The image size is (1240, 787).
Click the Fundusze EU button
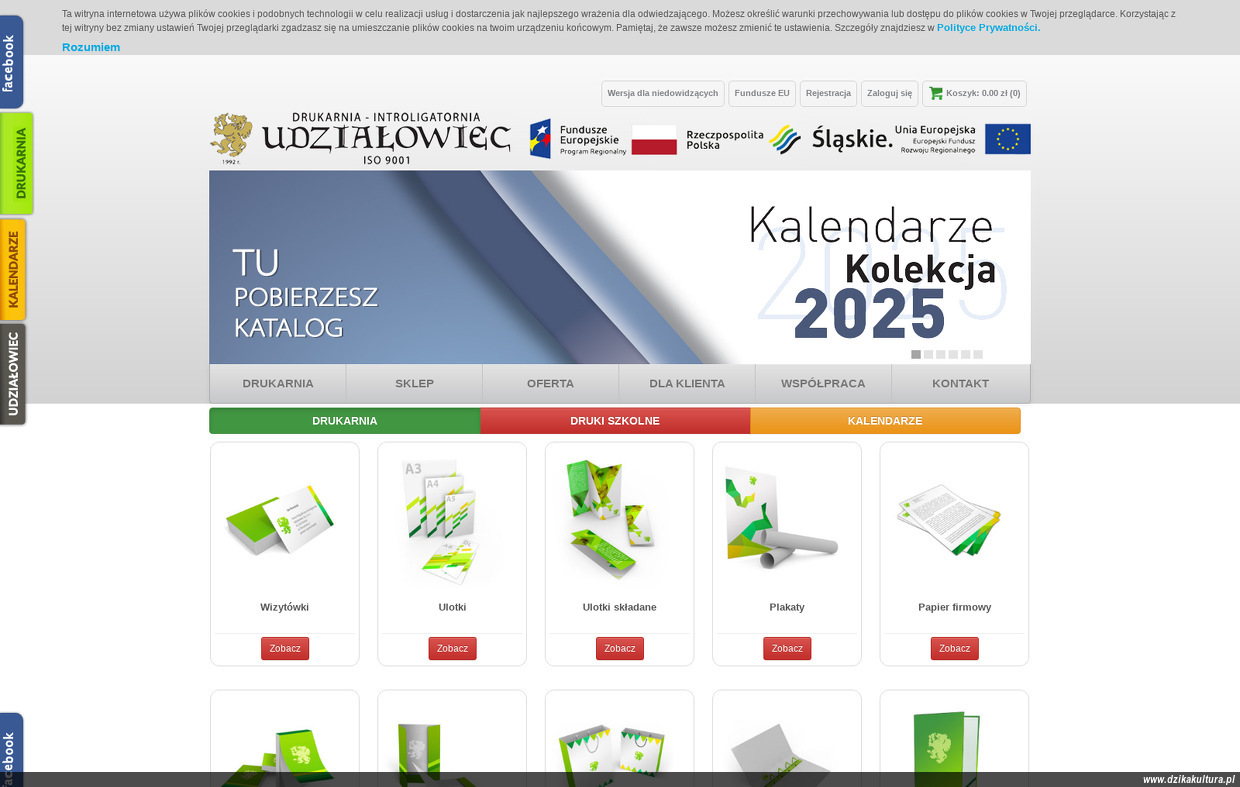click(762, 93)
